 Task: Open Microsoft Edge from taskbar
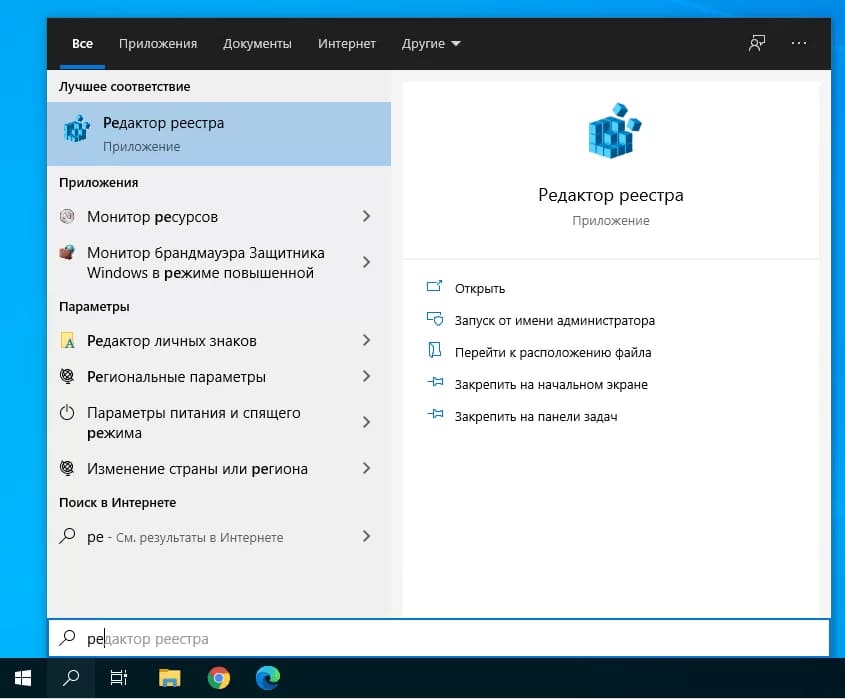click(268, 678)
